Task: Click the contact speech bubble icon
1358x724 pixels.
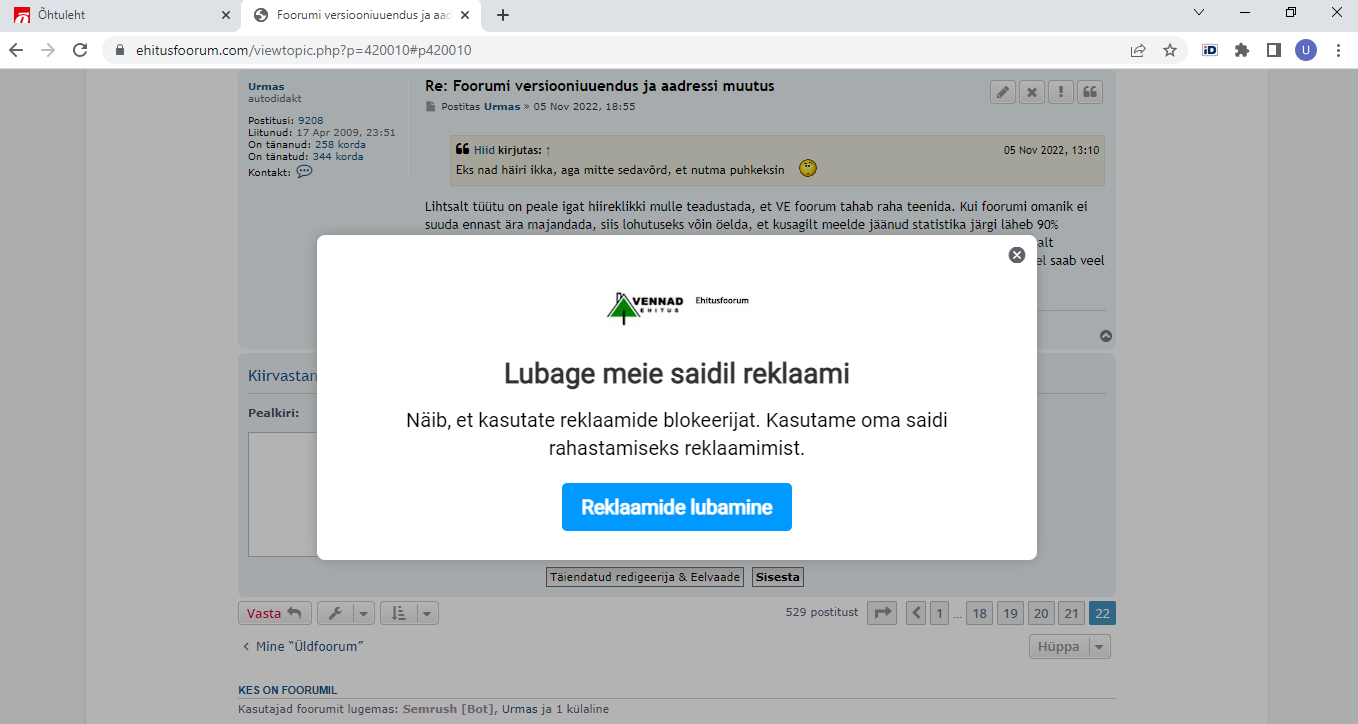Action: (304, 172)
